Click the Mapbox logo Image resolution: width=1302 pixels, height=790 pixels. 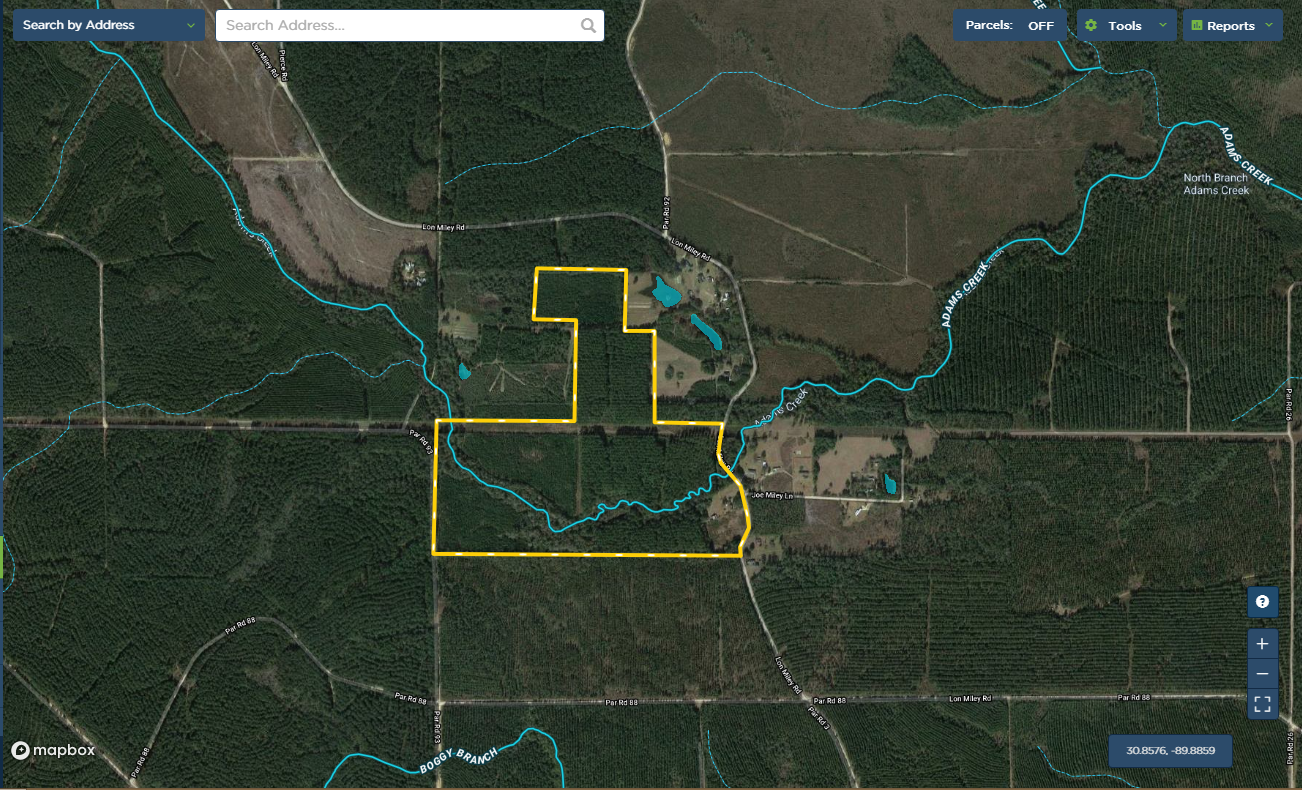coord(54,750)
